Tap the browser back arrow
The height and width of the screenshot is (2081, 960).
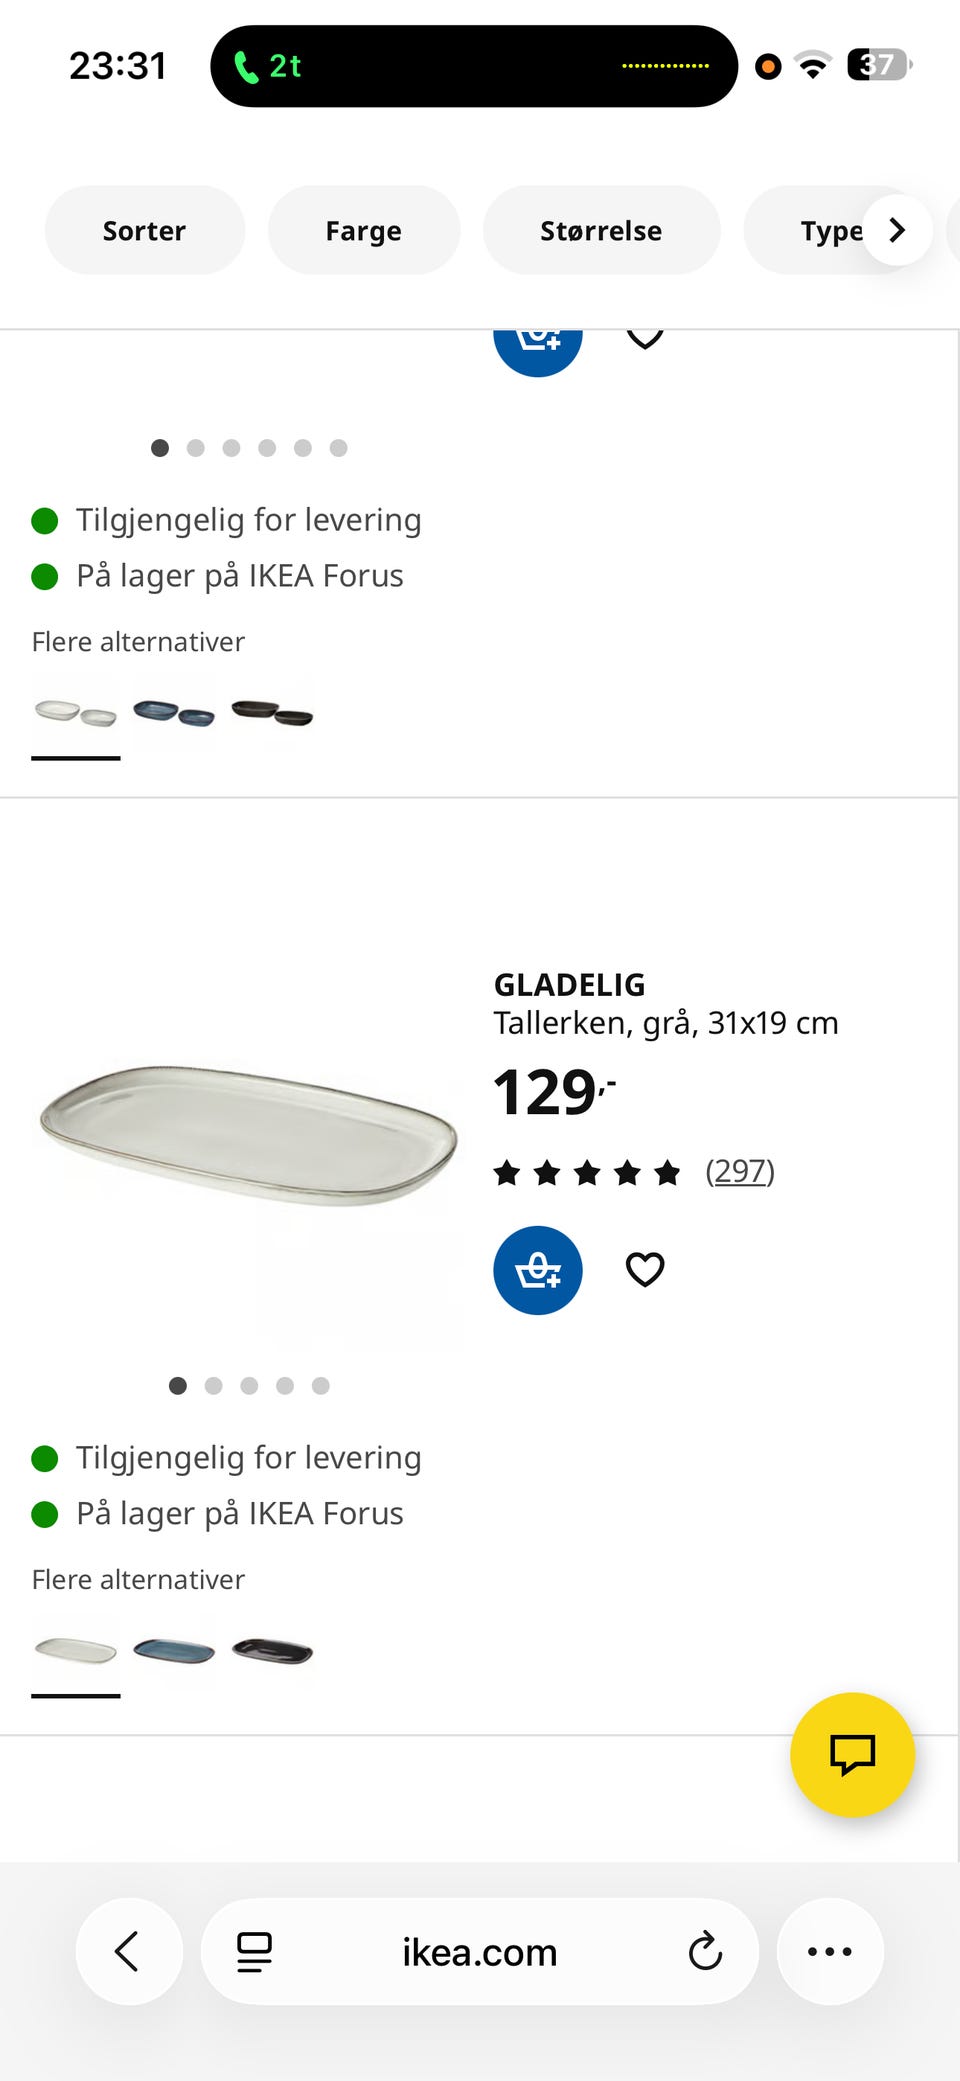(128, 1951)
